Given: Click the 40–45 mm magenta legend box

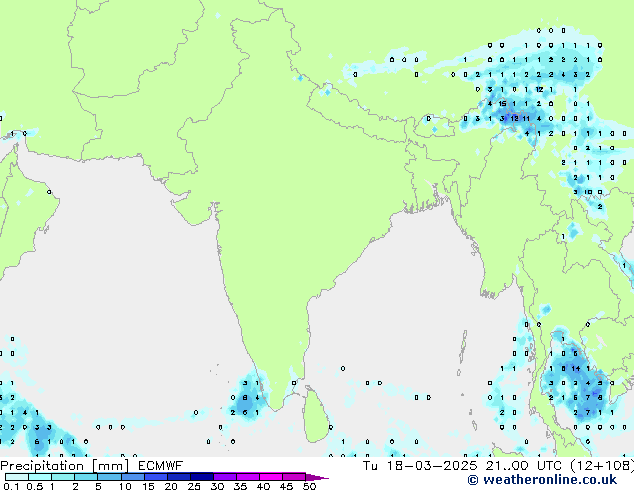Looking at the screenshot, I should [x=271, y=477].
